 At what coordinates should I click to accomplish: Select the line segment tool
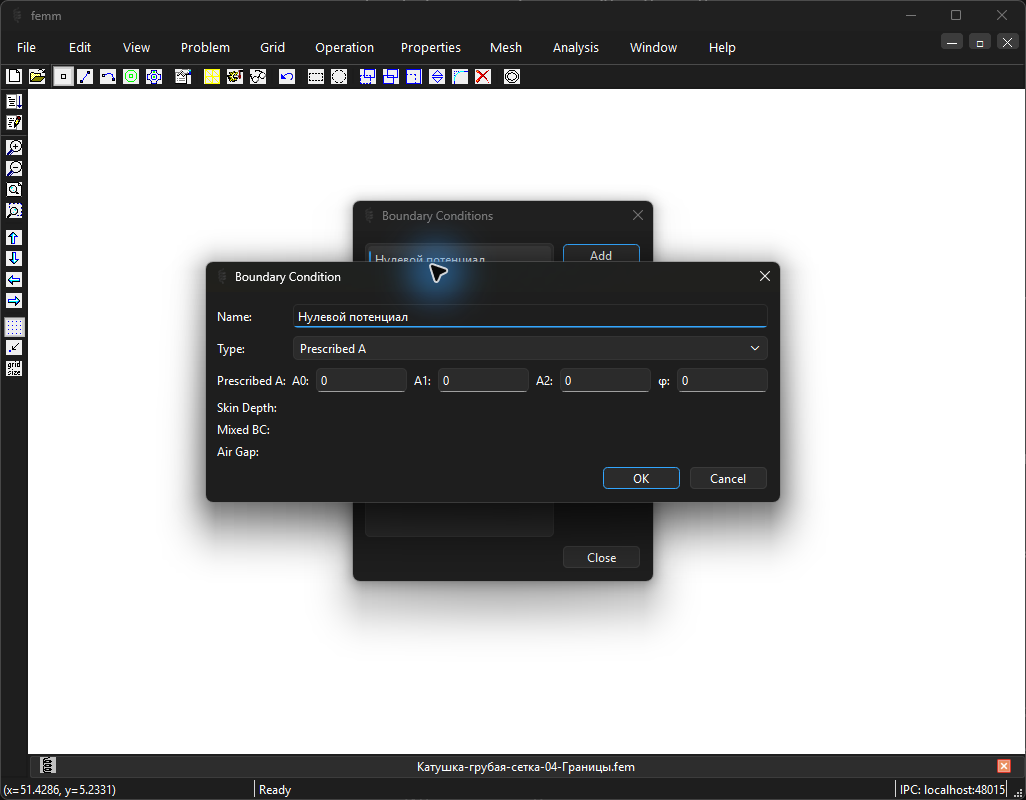coord(85,77)
